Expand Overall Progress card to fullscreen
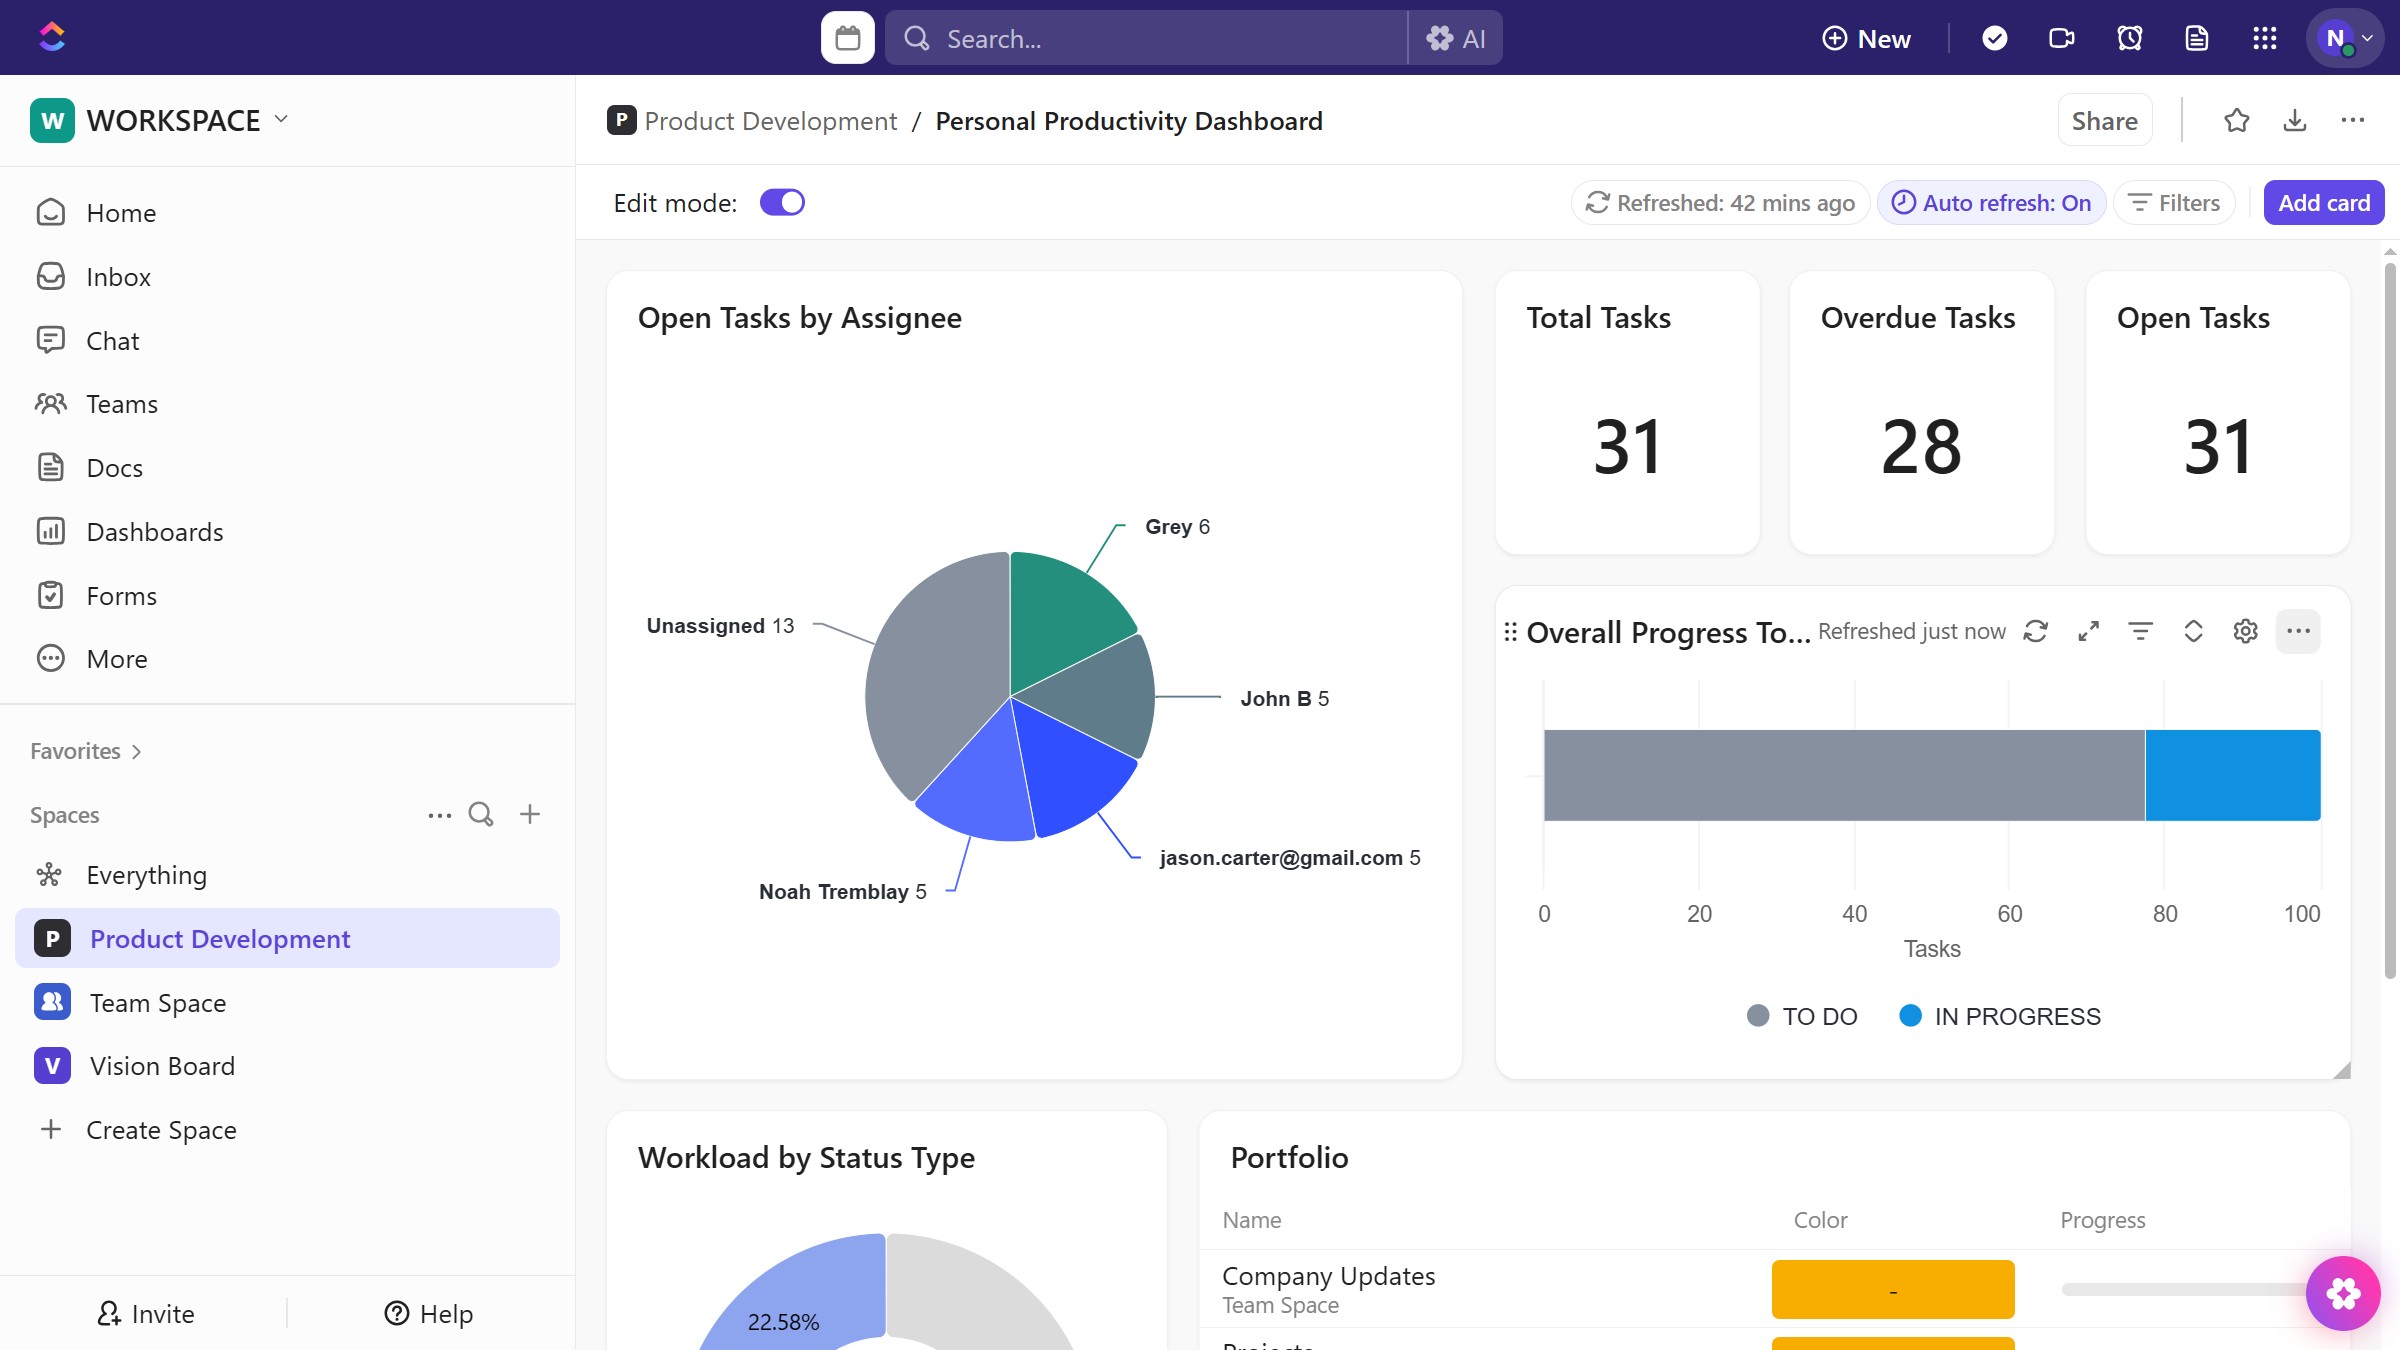This screenshot has width=2400, height=1350. coord(2088,631)
